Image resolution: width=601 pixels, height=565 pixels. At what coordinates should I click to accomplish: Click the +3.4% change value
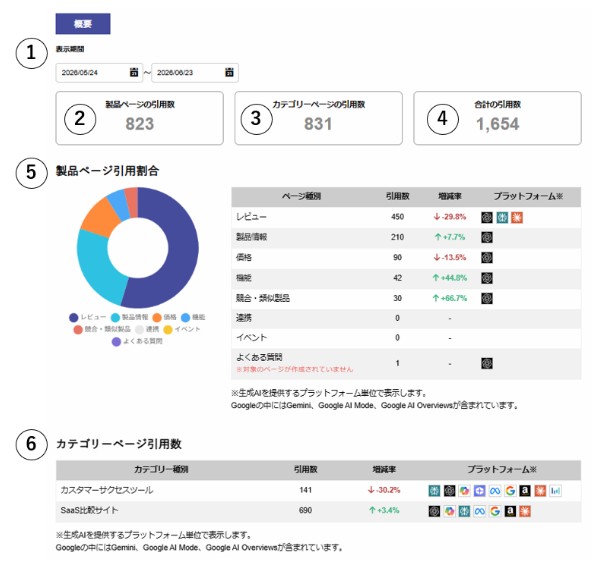(x=384, y=511)
